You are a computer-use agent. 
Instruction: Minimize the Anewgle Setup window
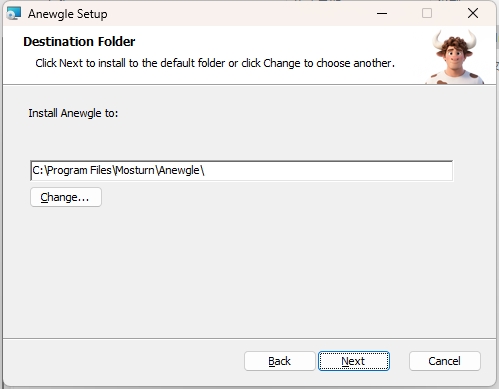pos(382,13)
